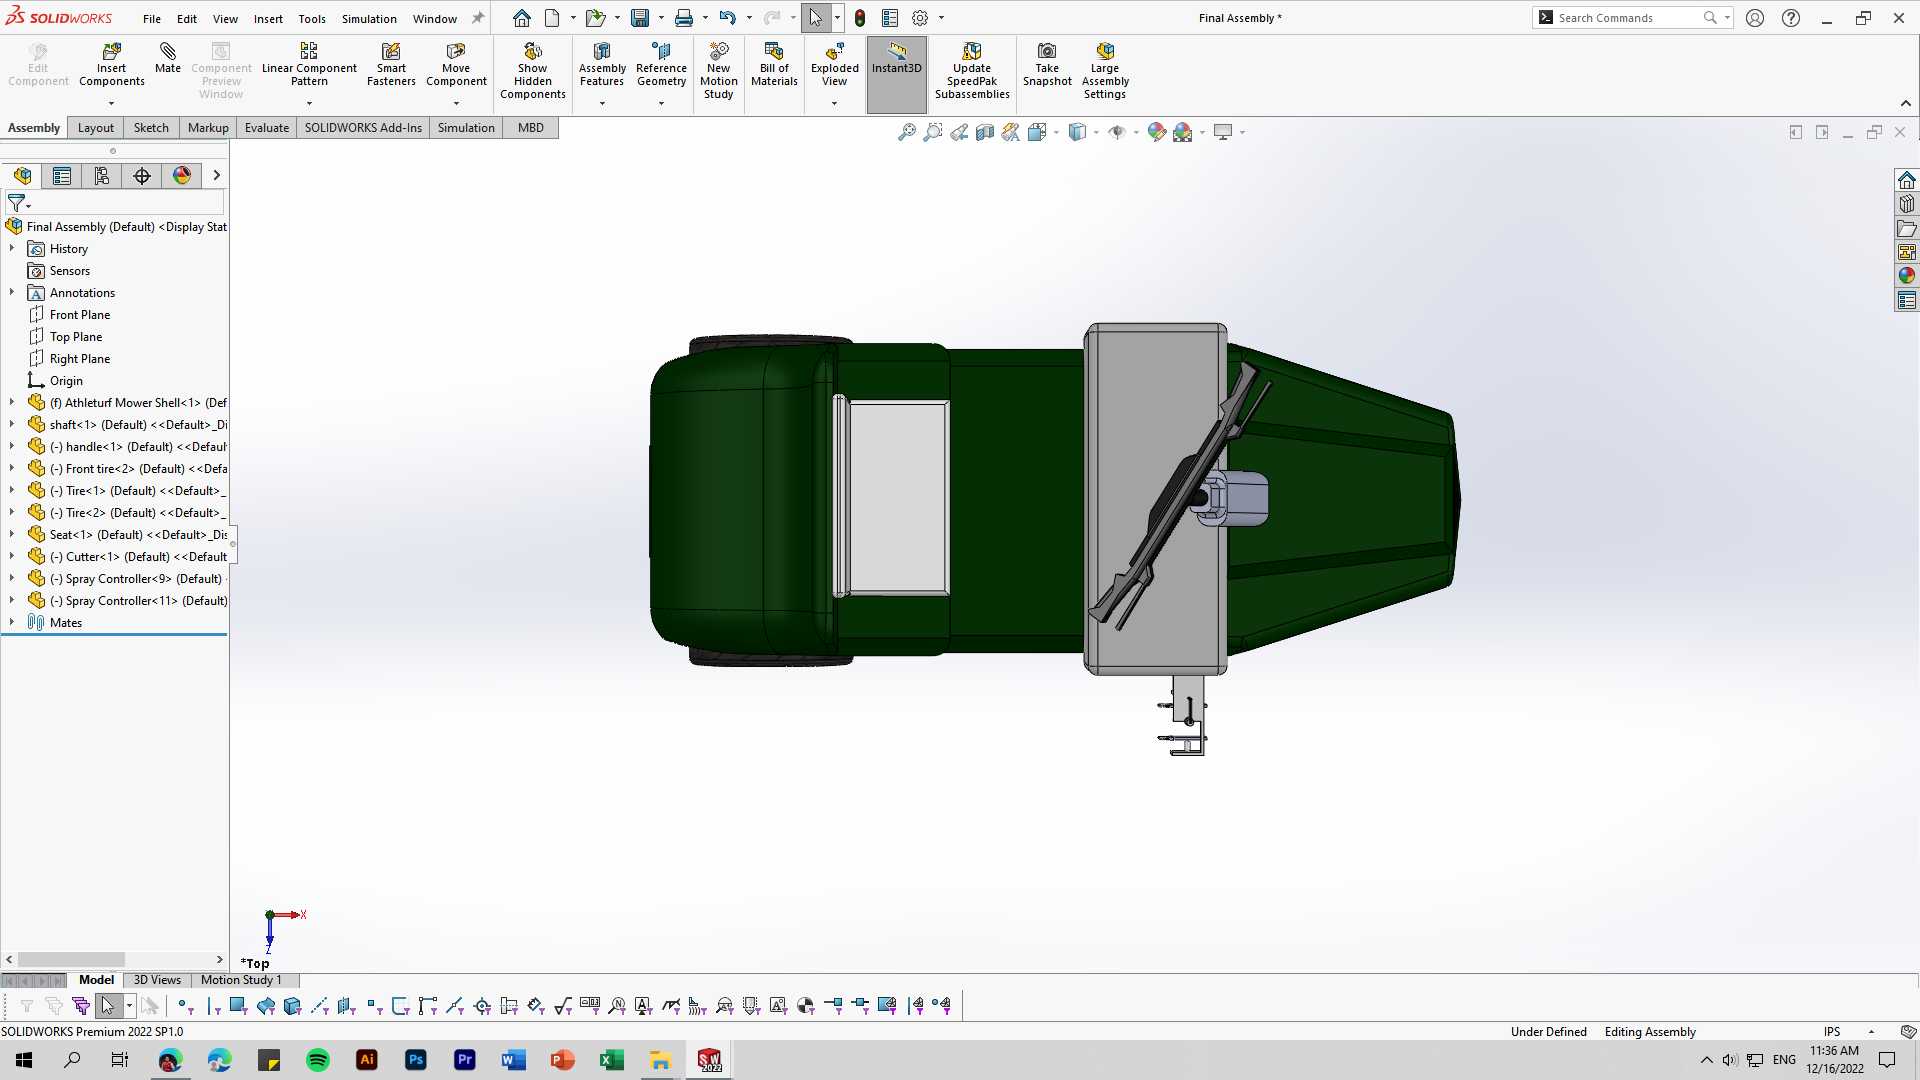Expand the History tree node

point(12,248)
